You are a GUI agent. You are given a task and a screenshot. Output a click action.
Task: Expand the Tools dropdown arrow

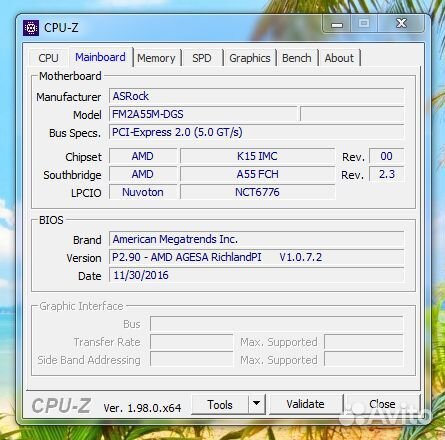pos(256,404)
